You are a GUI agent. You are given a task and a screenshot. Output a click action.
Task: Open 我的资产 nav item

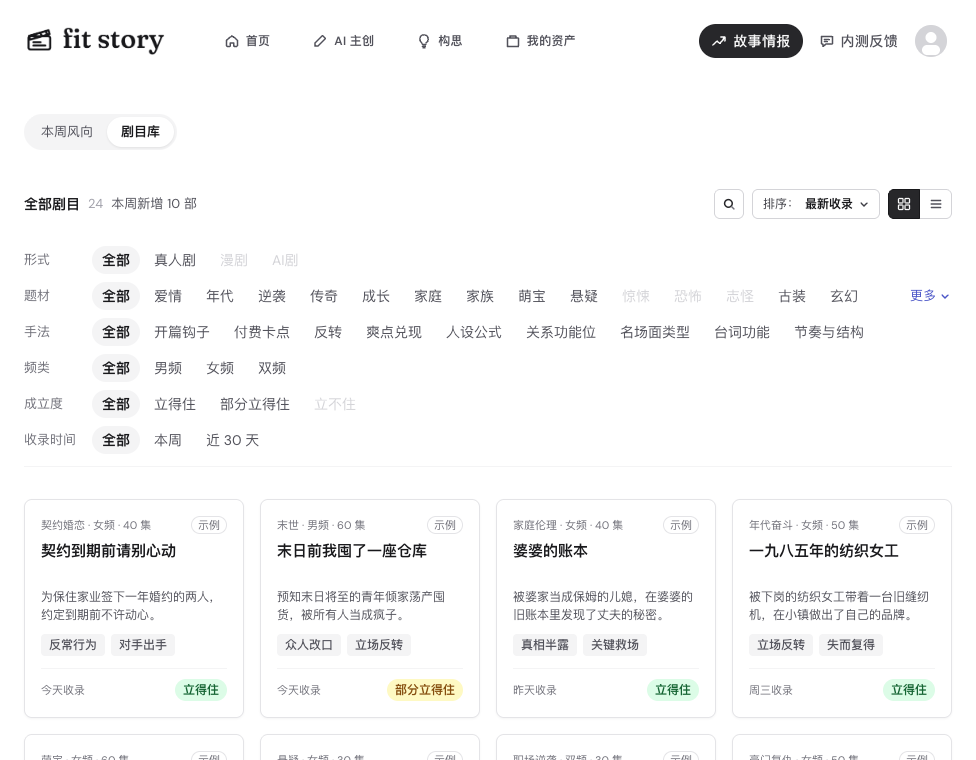coord(541,41)
